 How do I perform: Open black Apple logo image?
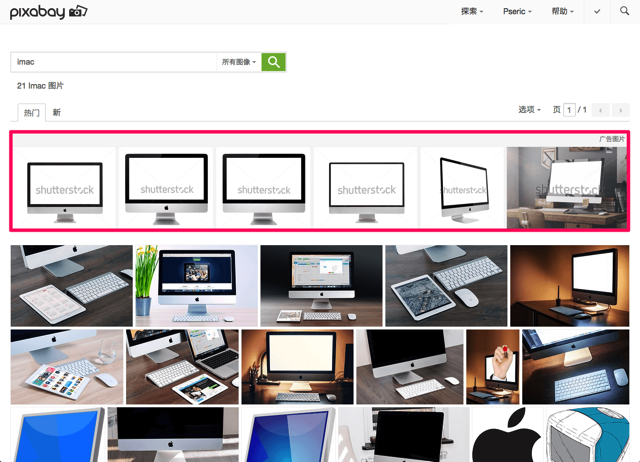pos(507,435)
